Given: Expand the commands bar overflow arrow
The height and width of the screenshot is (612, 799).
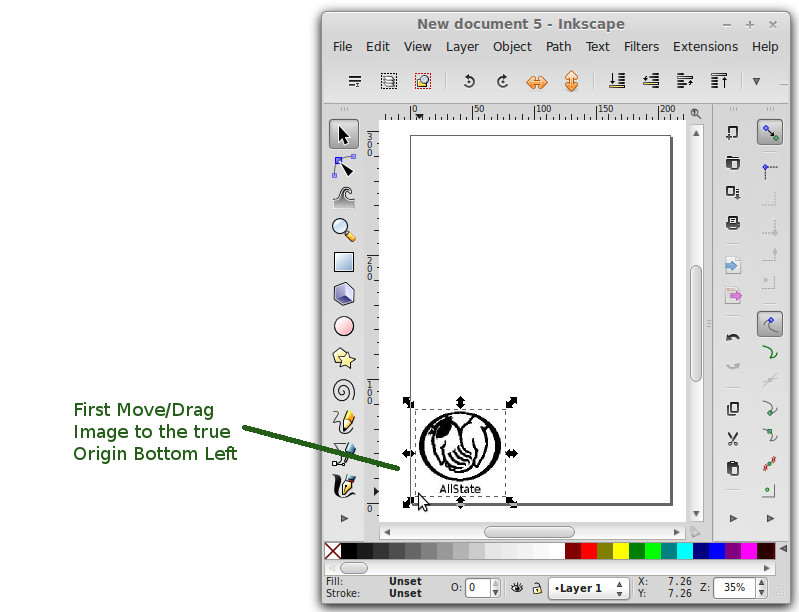Looking at the screenshot, I should (x=733, y=518).
